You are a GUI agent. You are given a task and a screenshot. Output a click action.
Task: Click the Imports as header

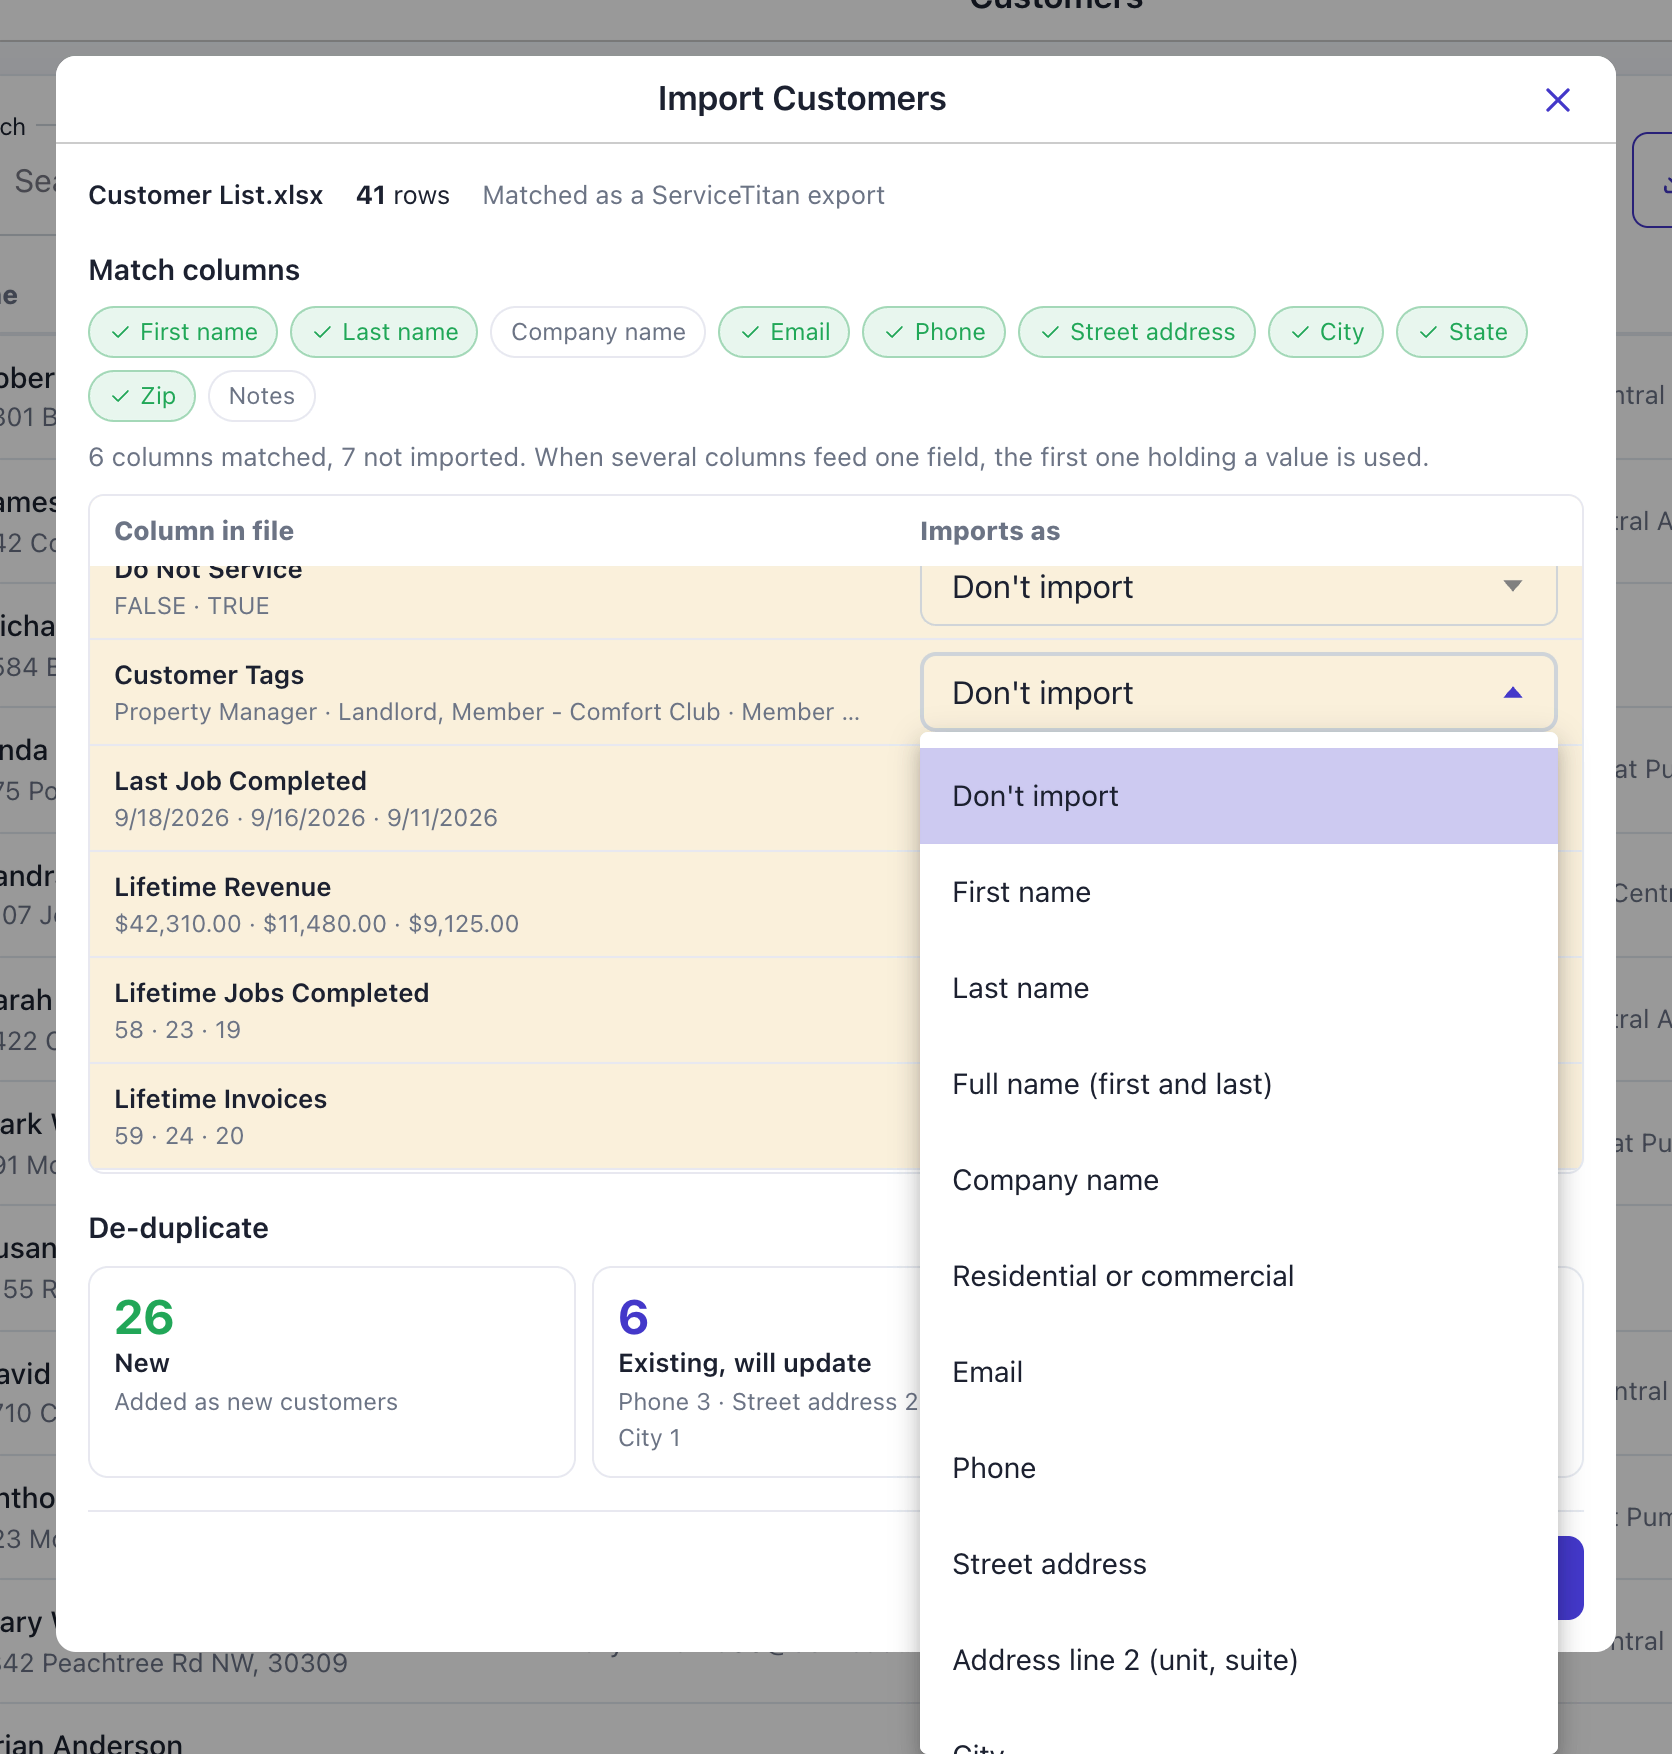coord(990,531)
